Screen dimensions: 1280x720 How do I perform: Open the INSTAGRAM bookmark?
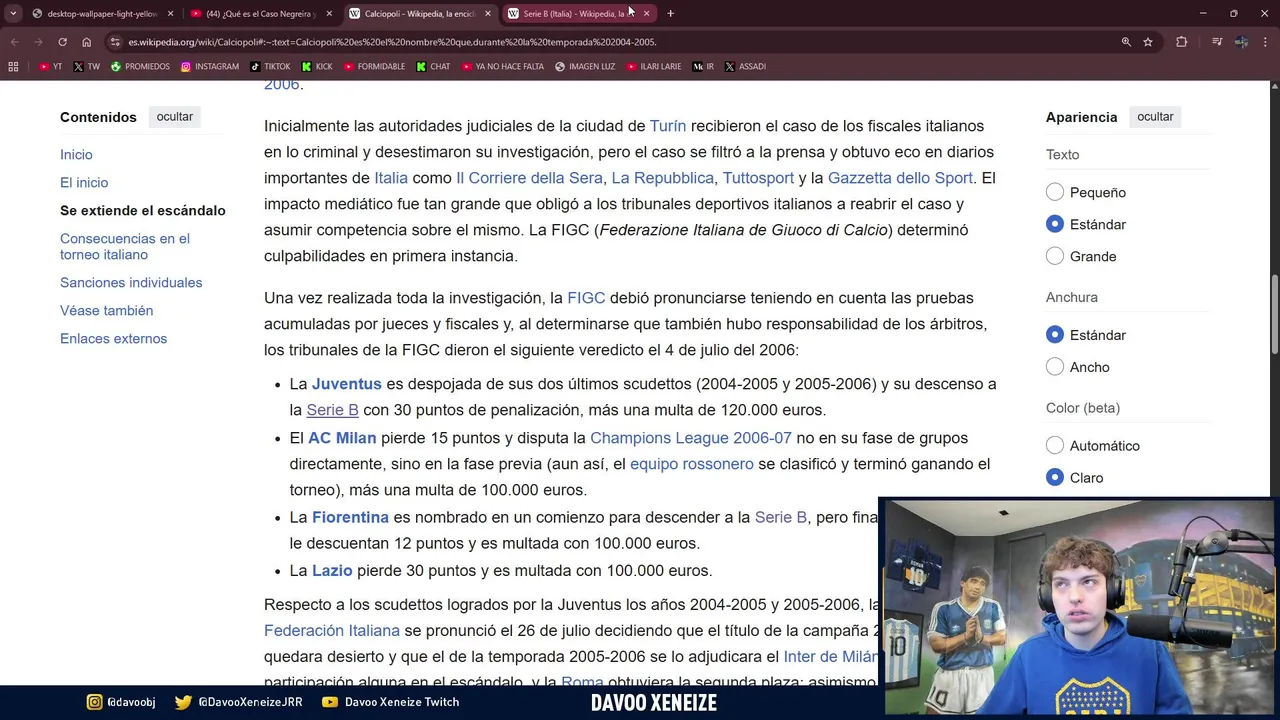[x=210, y=66]
